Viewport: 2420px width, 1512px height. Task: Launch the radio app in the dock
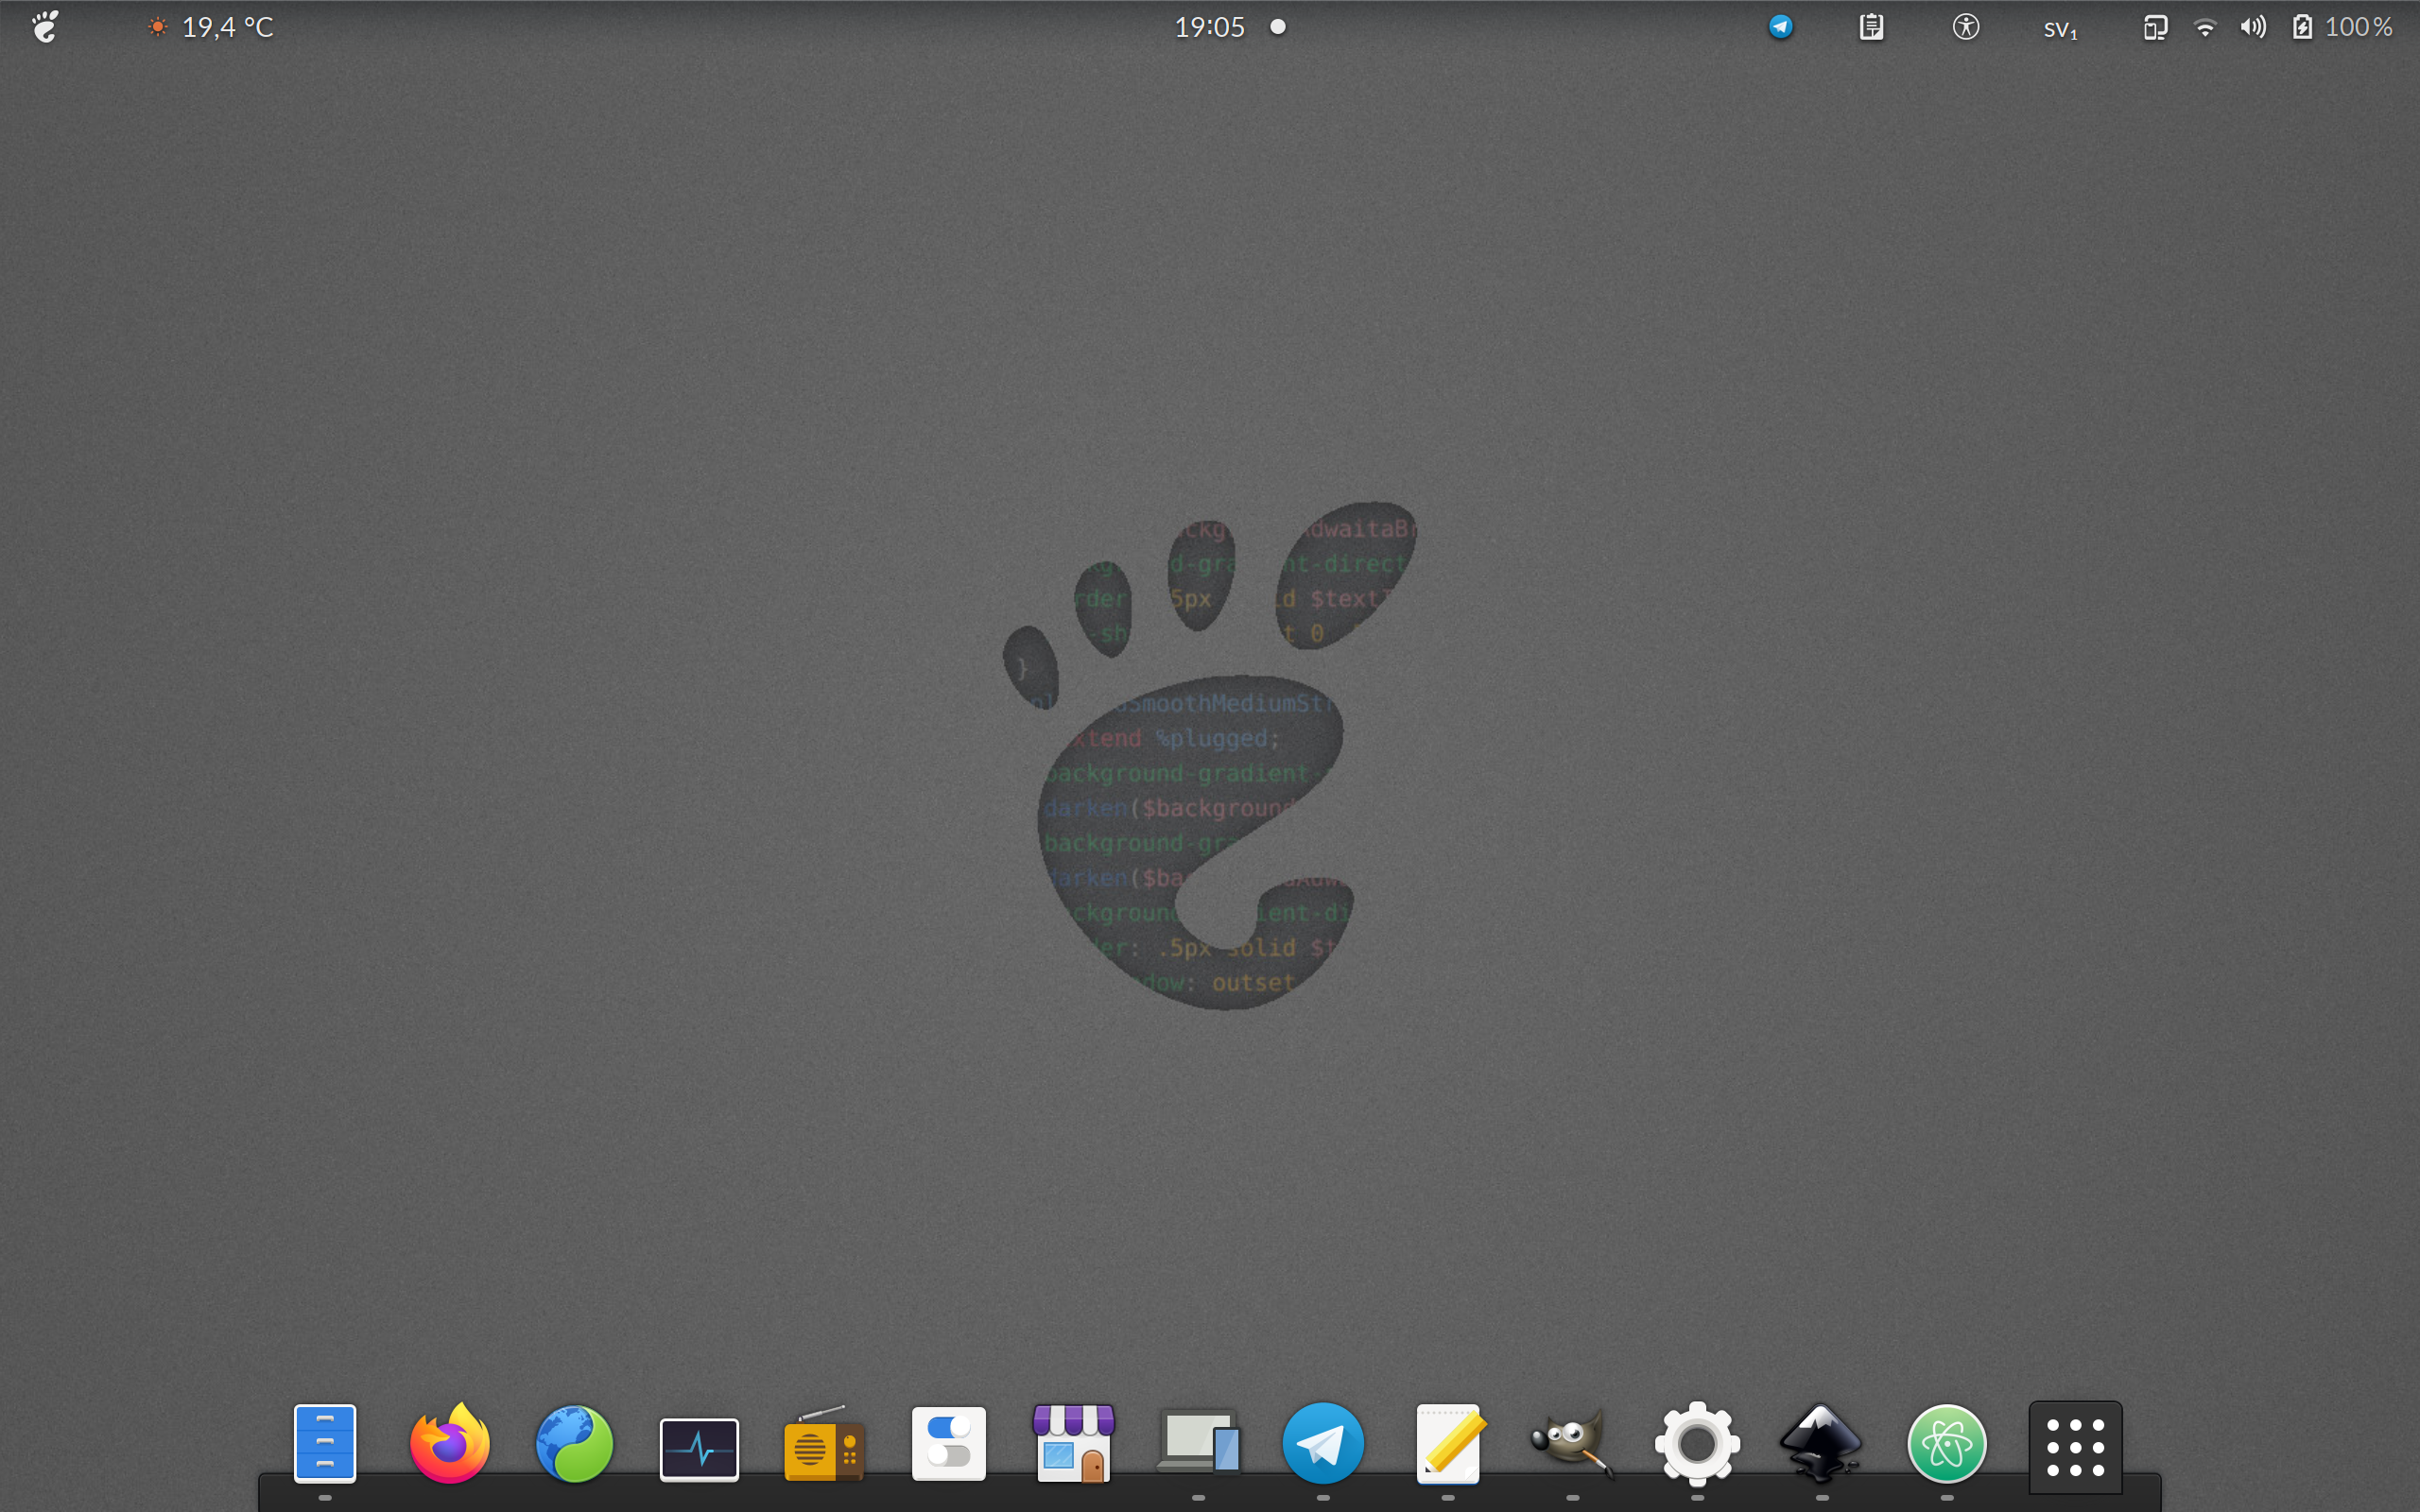[x=824, y=1443]
